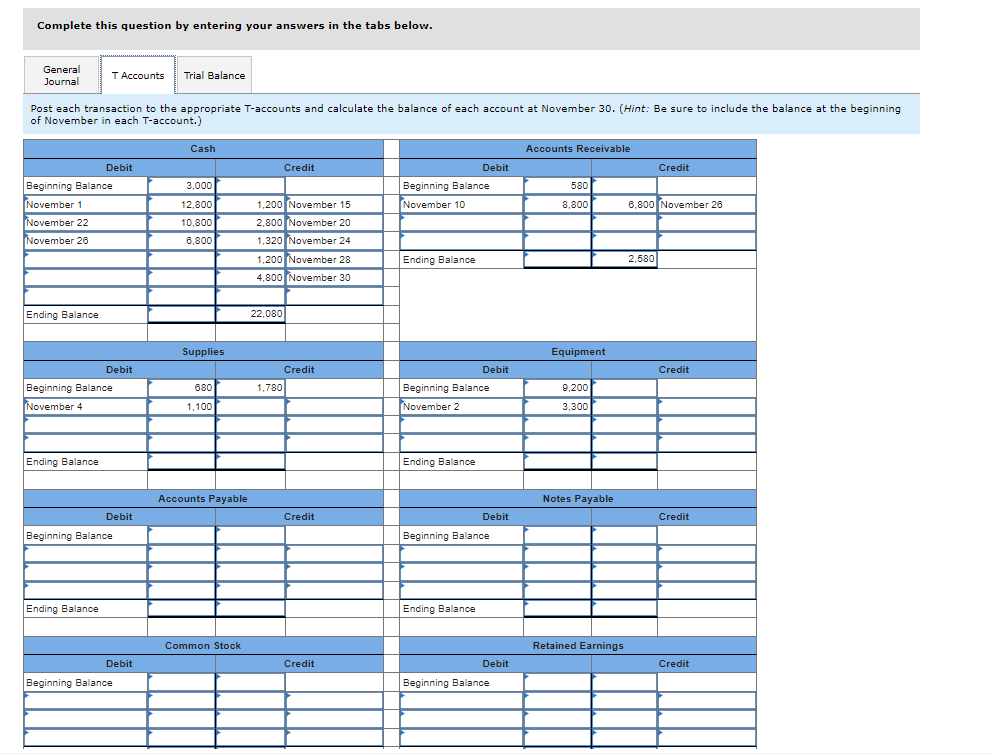Open Equipment date dropdown showing November 2
This screenshot has width=991, height=755.
point(461,407)
